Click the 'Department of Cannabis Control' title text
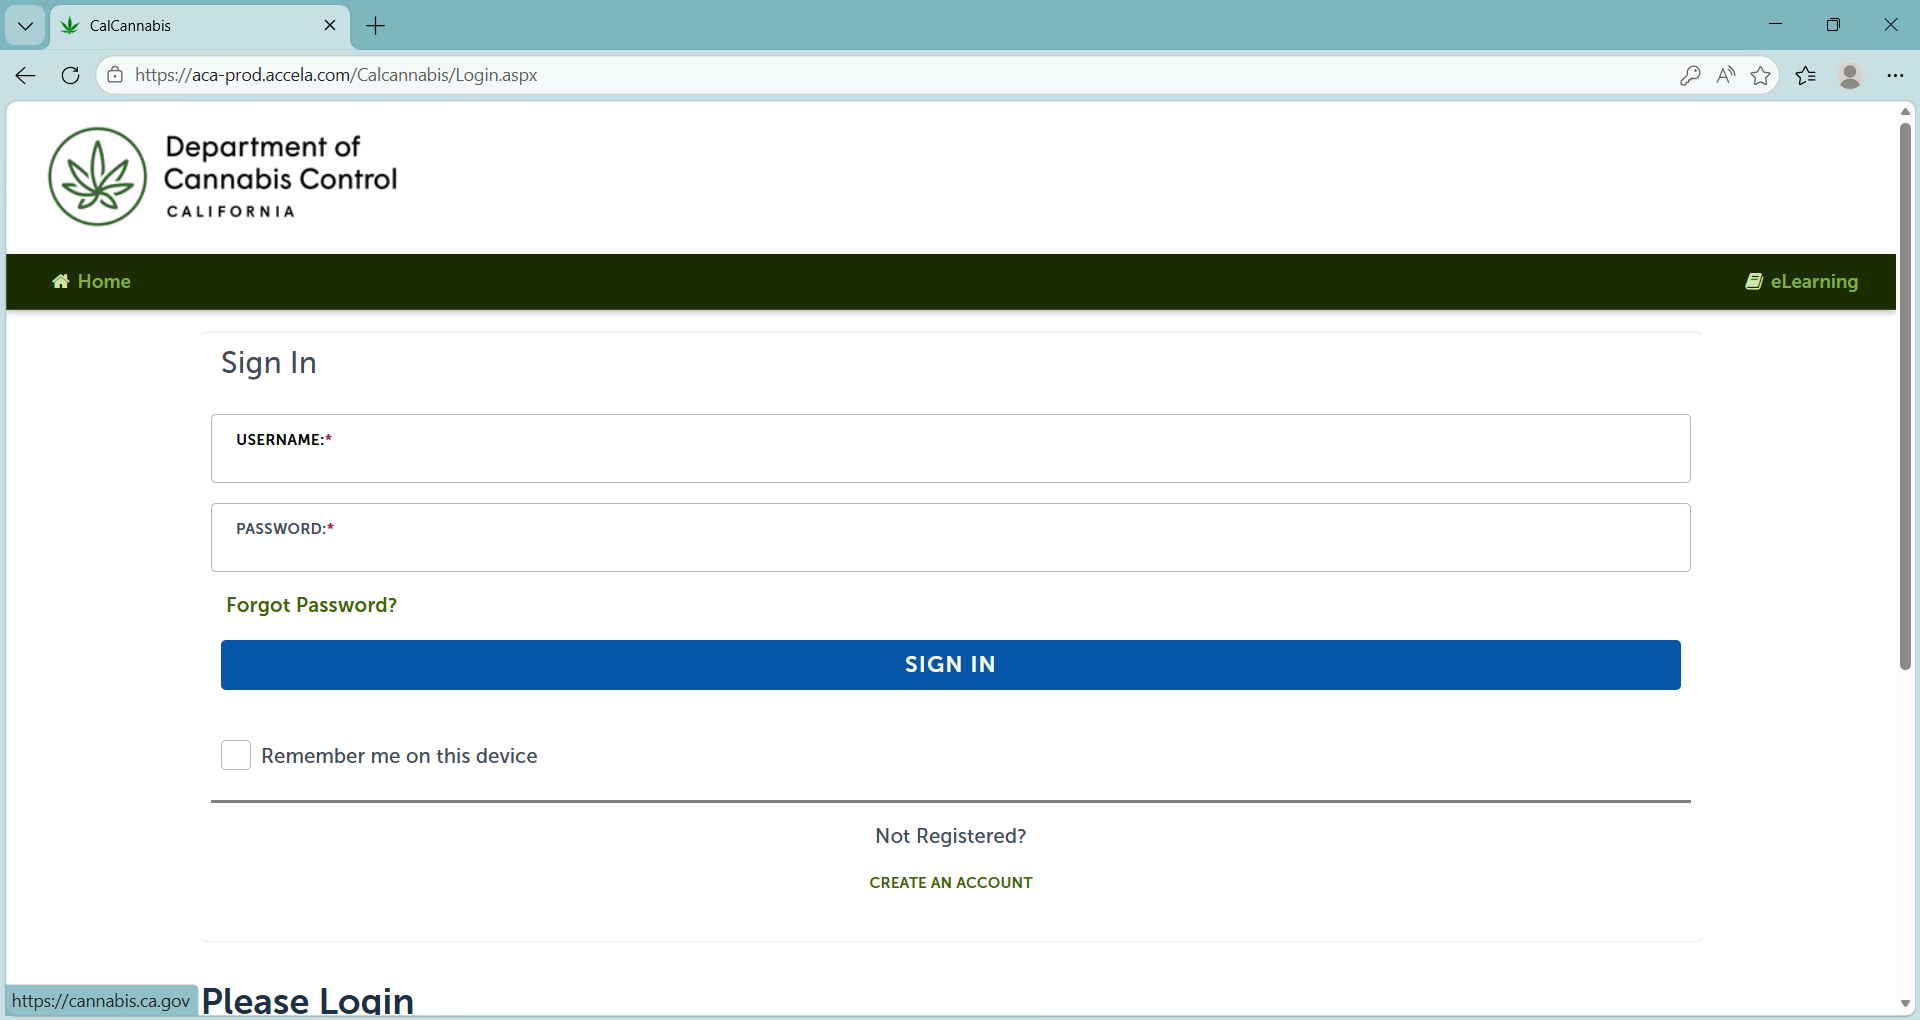The image size is (1920, 1020). (281, 163)
